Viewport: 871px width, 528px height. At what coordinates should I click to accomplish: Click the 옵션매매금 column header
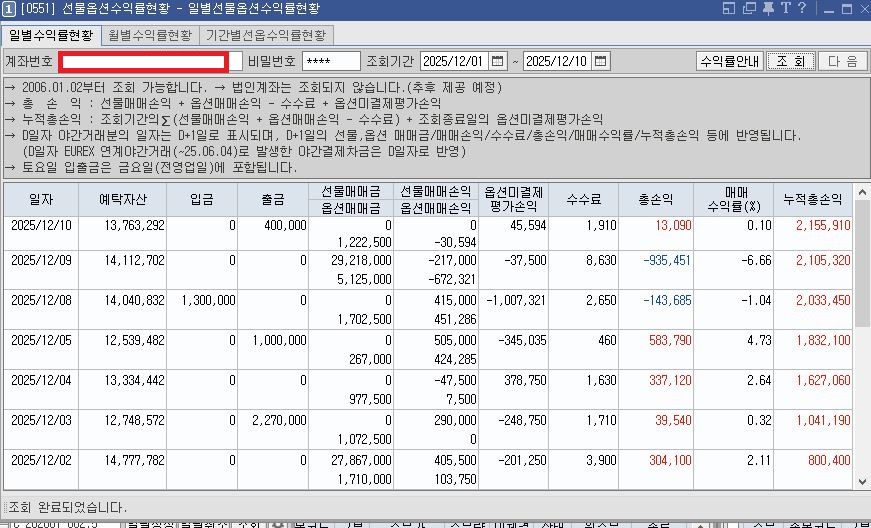[351, 208]
